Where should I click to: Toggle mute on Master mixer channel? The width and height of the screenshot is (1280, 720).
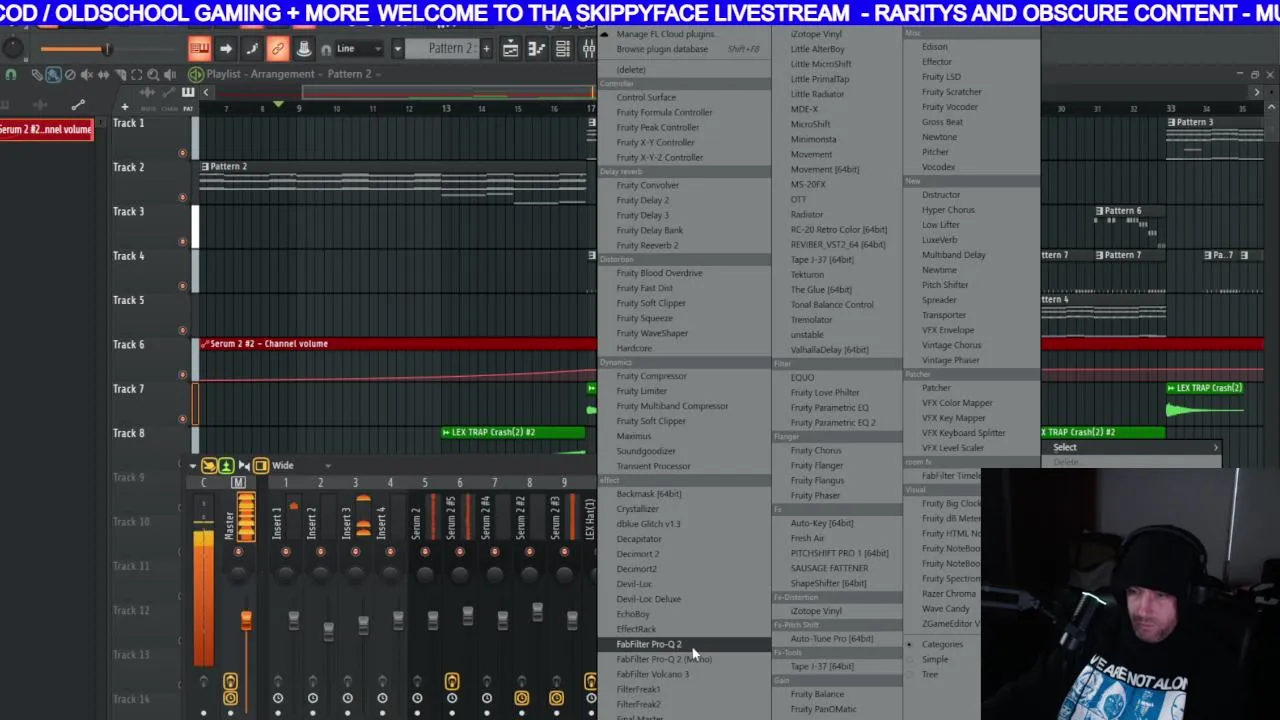point(238,552)
